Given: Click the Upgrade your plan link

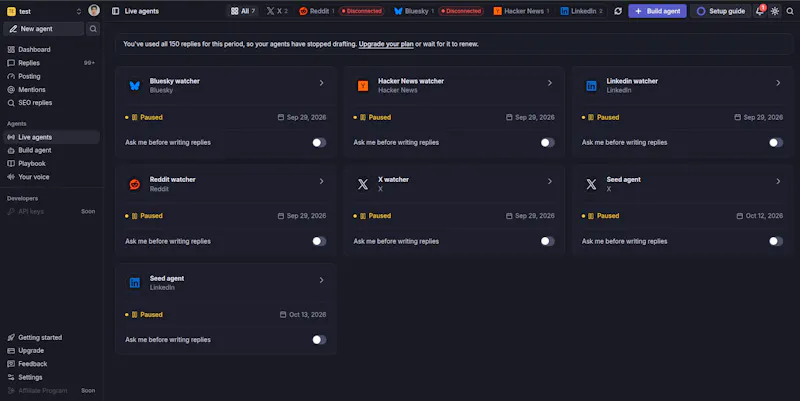Looking at the screenshot, I should point(386,44).
